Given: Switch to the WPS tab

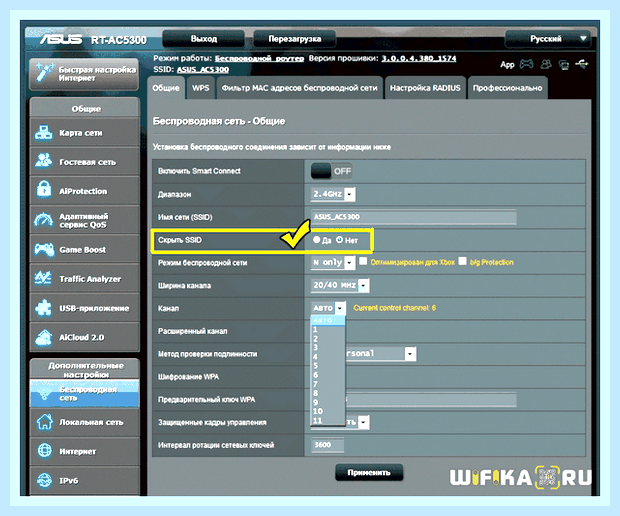Looking at the screenshot, I should 200,88.
